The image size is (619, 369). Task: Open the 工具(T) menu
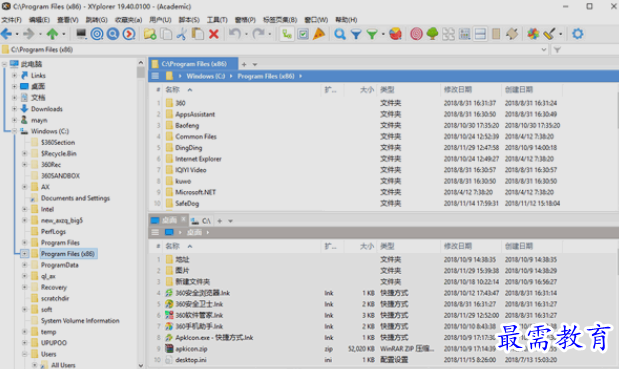tap(217, 20)
